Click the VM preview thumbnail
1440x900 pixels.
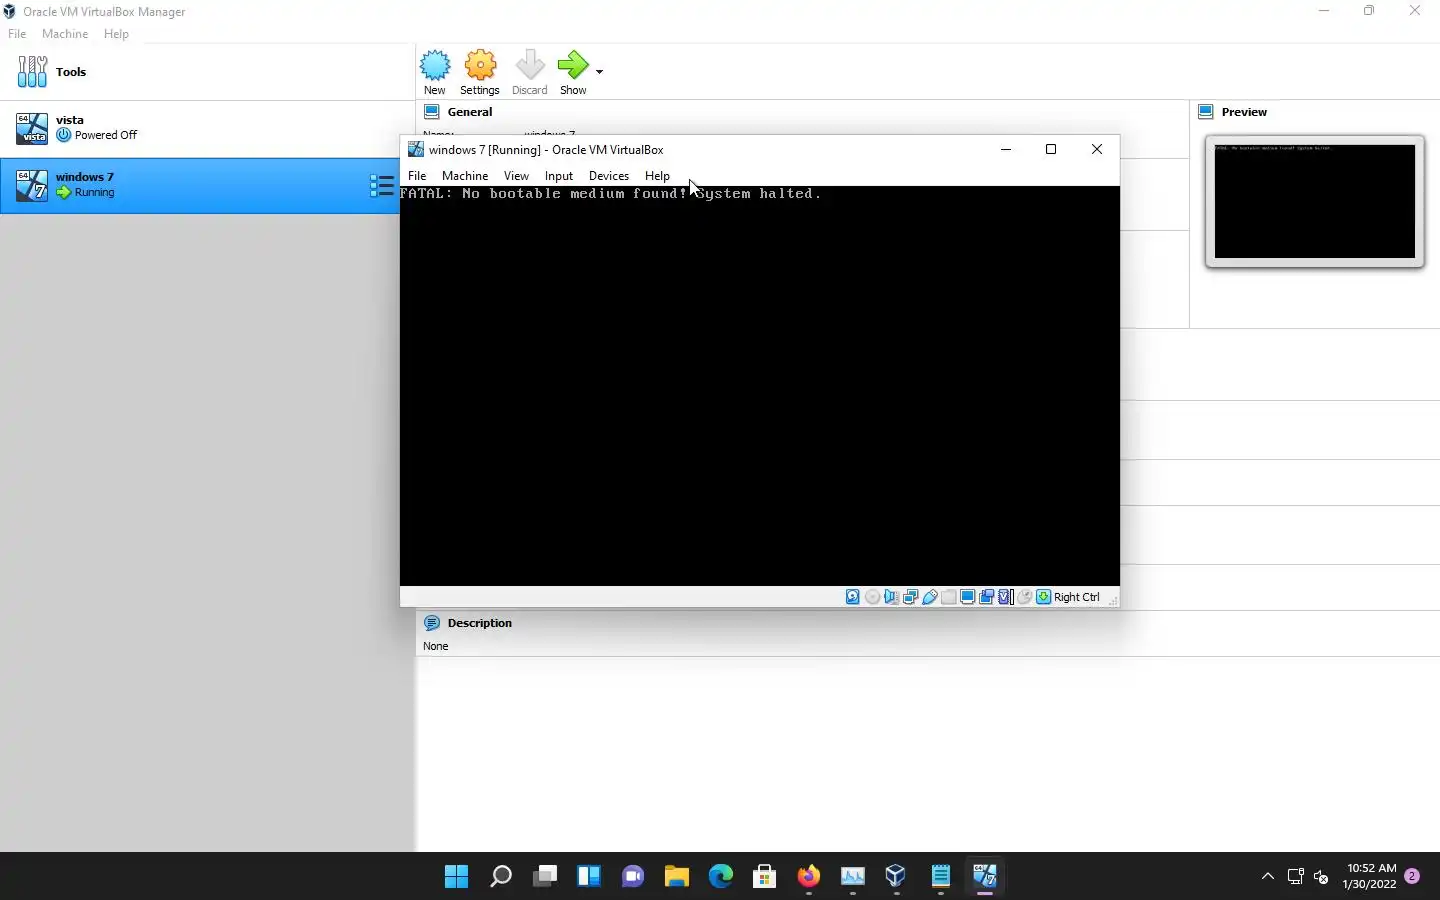pos(1315,201)
